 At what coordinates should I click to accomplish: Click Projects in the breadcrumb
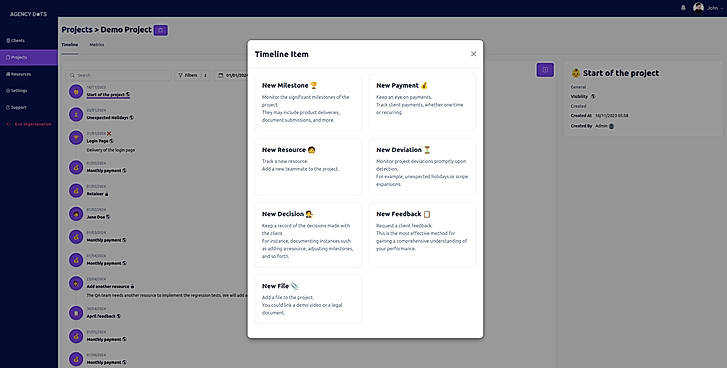tap(77, 30)
